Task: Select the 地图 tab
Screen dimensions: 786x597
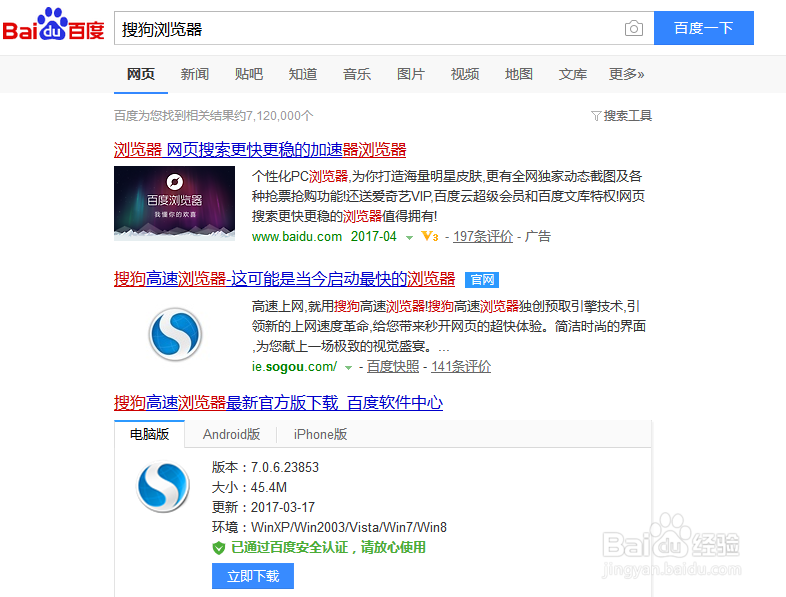Action: coord(518,74)
